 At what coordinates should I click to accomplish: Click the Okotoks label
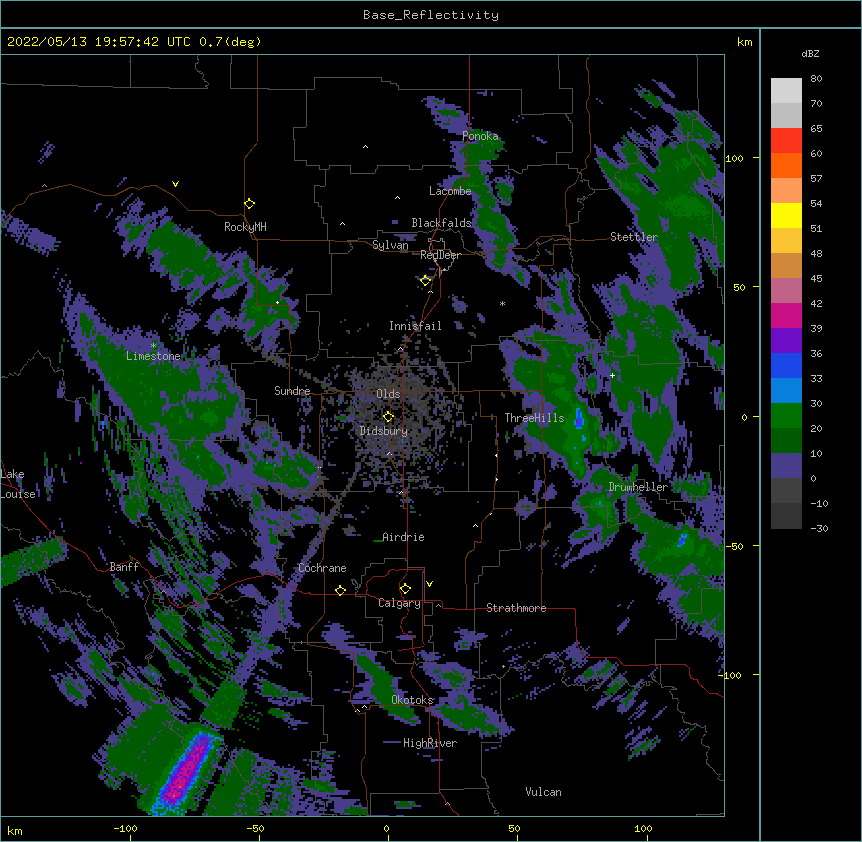412,700
